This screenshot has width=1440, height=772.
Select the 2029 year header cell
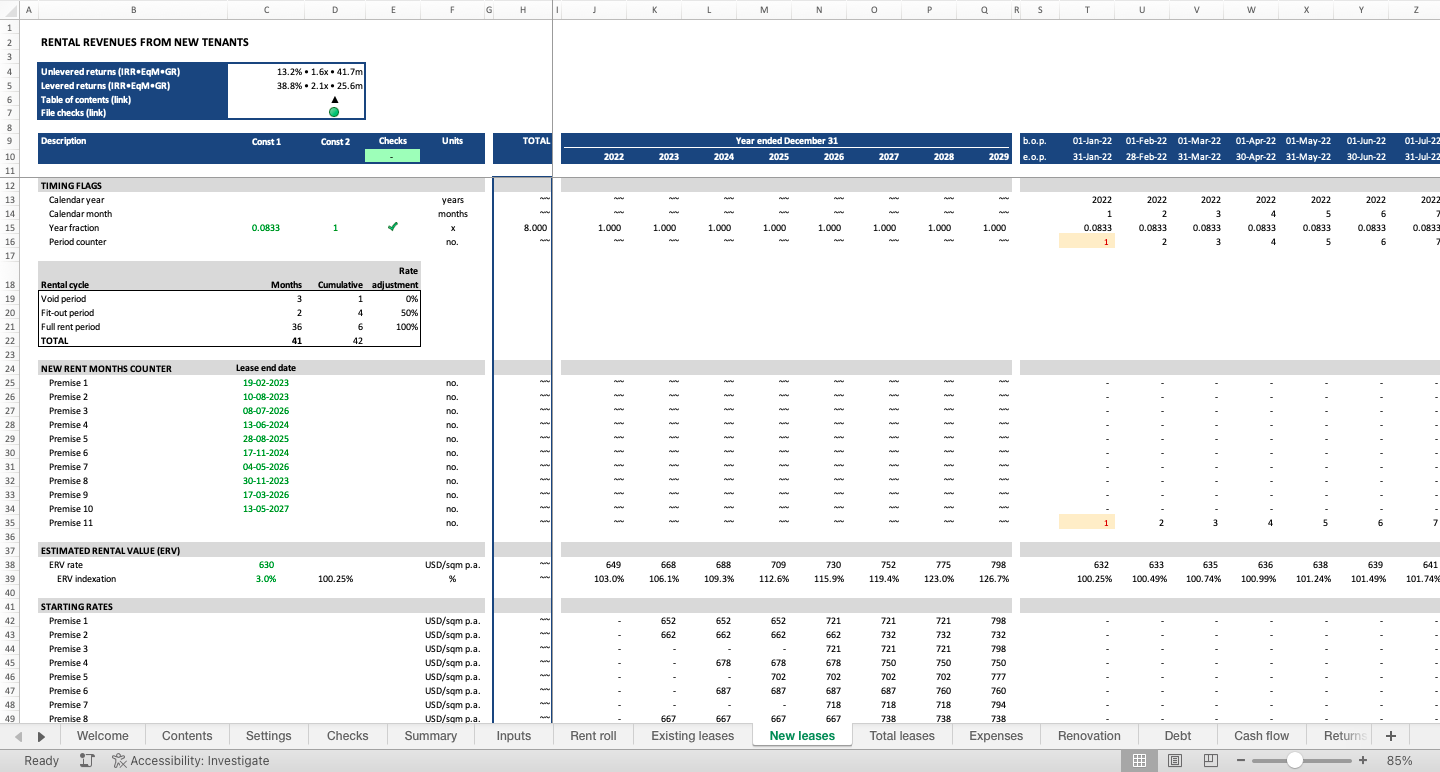(985, 157)
